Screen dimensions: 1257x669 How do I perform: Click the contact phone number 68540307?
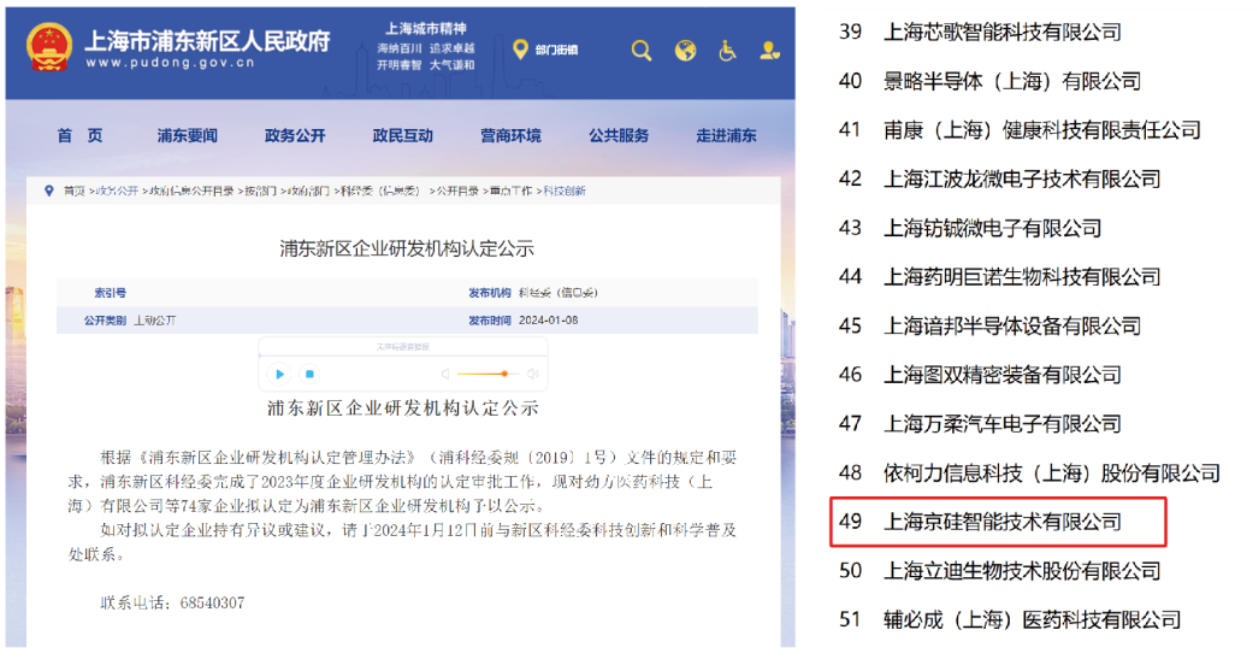(213, 603)
